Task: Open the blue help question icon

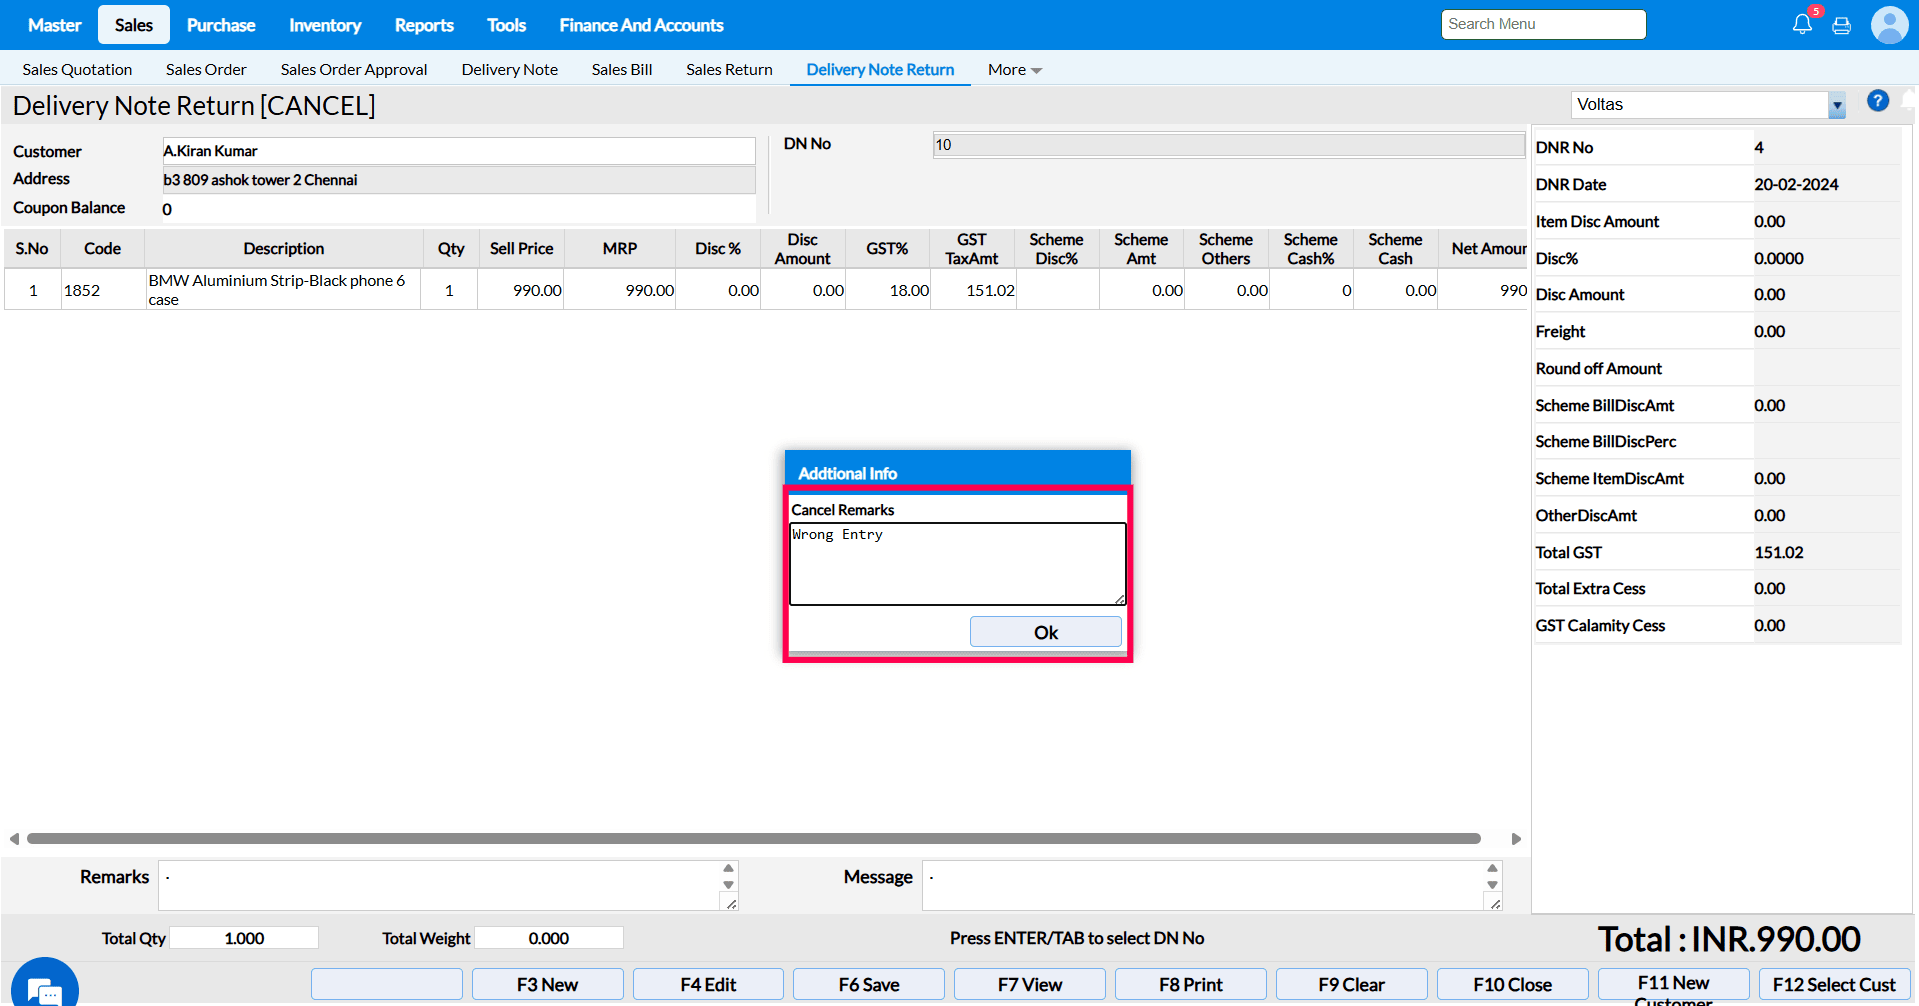Action: (1878, 101)
